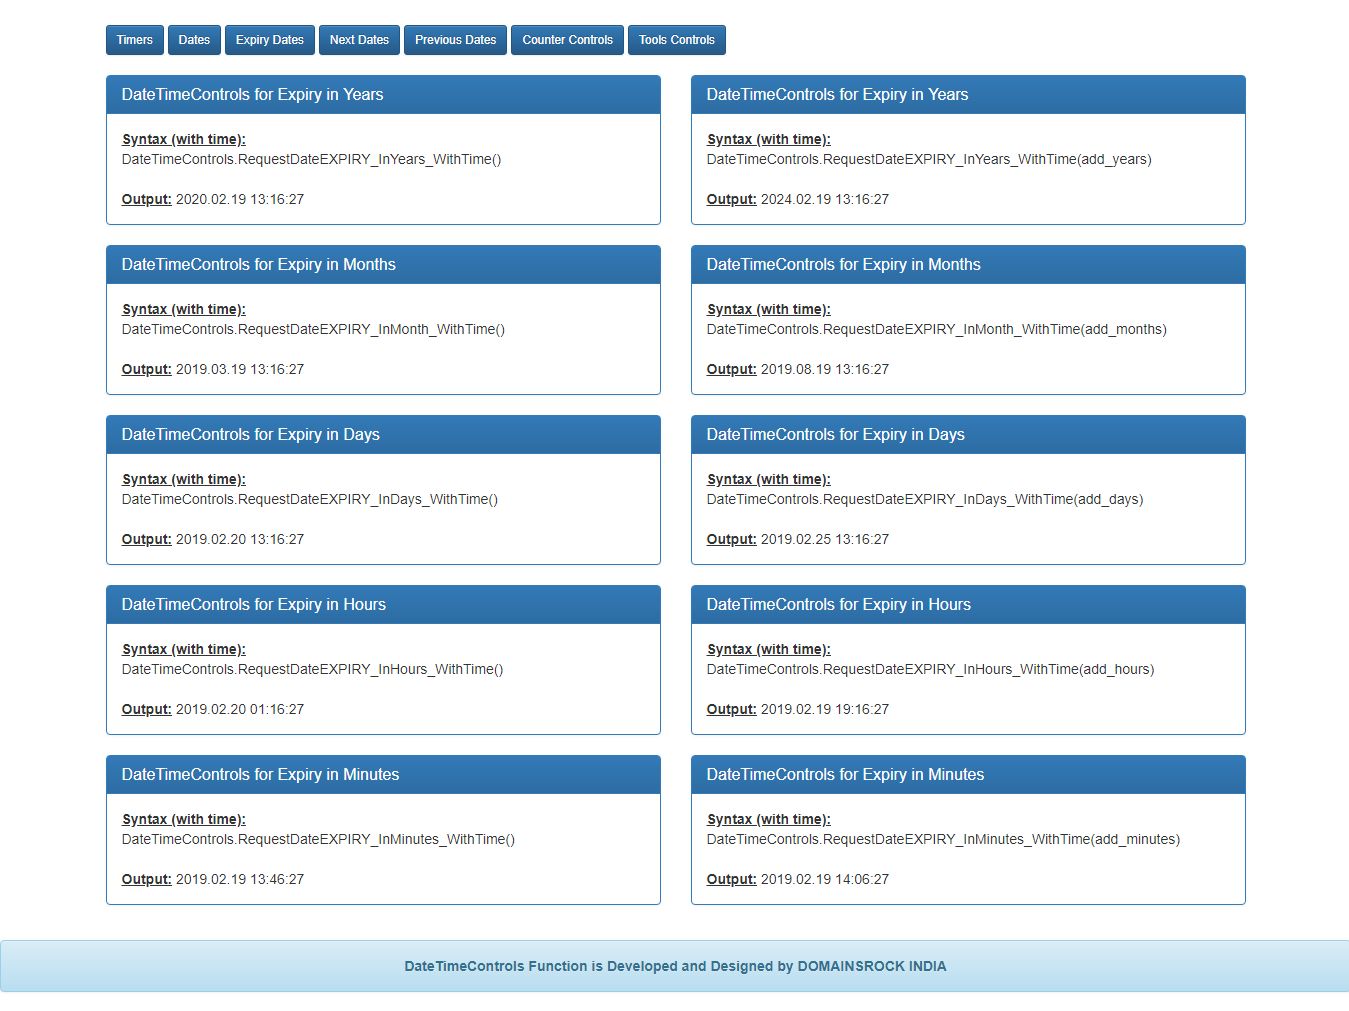Image resolution: width=1349 pixels, height=1011 pixels.
Task: Click the Counter Controls button
Action: click(567, 40)
